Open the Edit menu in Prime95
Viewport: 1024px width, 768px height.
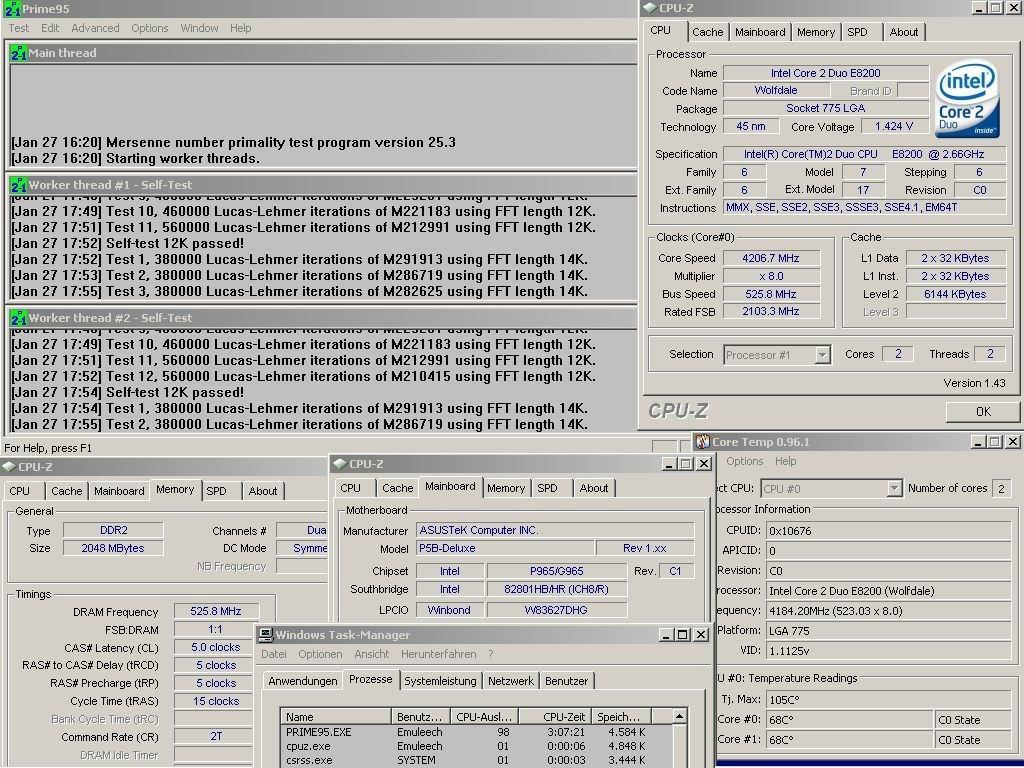tap(50, 28)
